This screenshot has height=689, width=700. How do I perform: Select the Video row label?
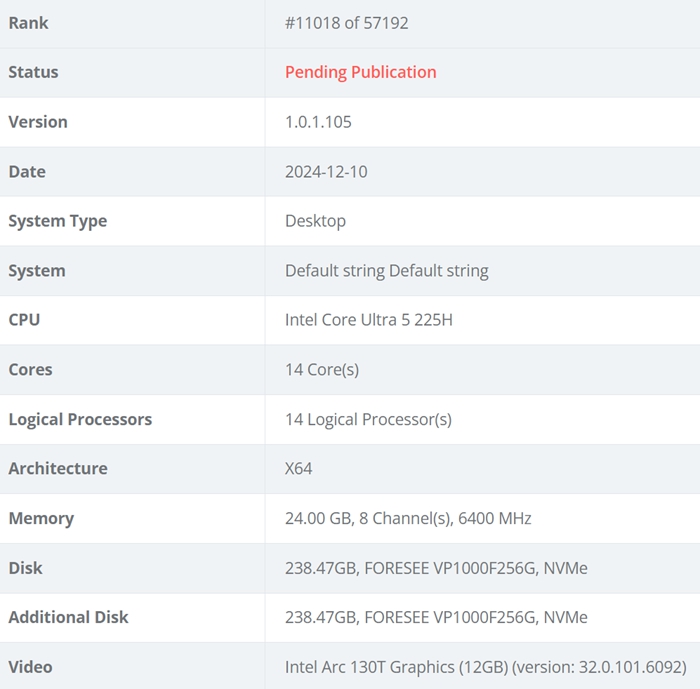(x=30, y=667)
